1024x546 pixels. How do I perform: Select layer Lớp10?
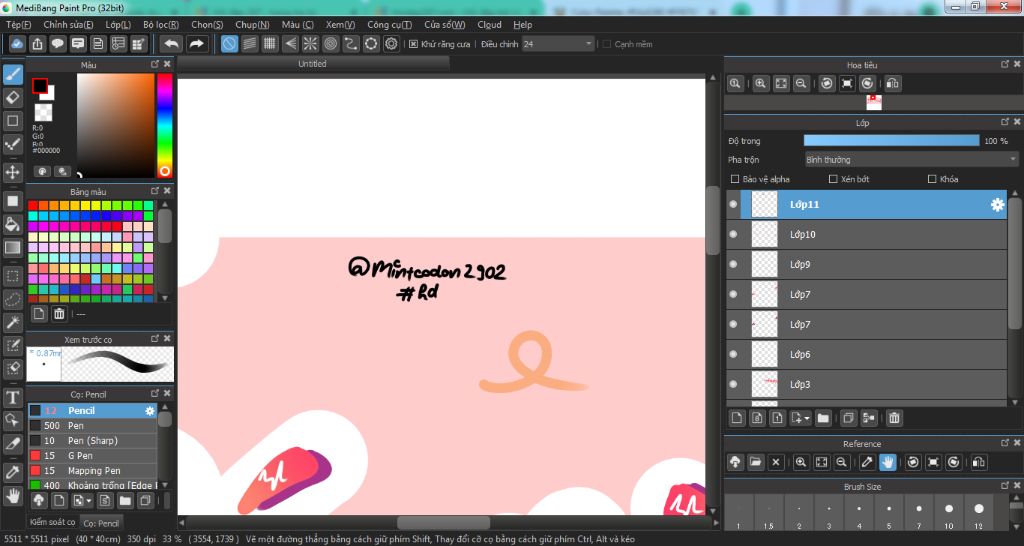[867, 234]
